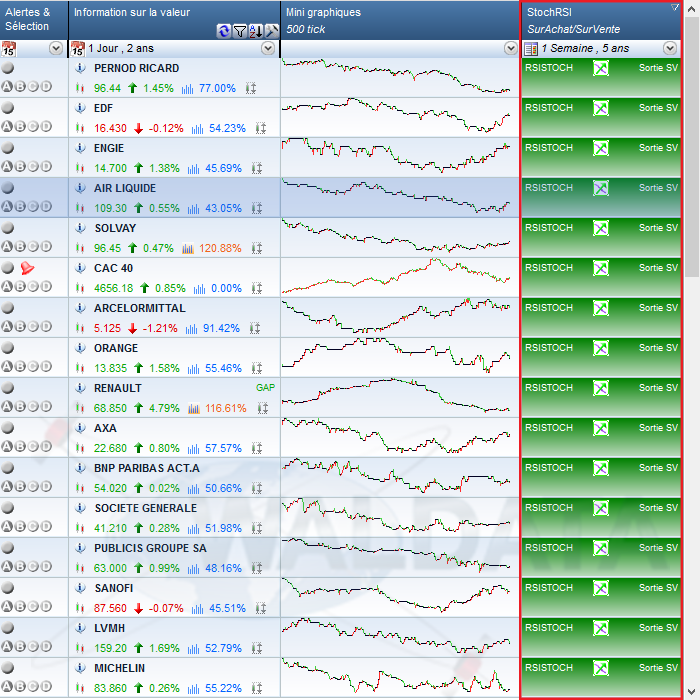Open the hammer settings tool icon
Image resolution: width=700 pixels, height=700 pixels.
pyautogui.click(x=271, y=31)
